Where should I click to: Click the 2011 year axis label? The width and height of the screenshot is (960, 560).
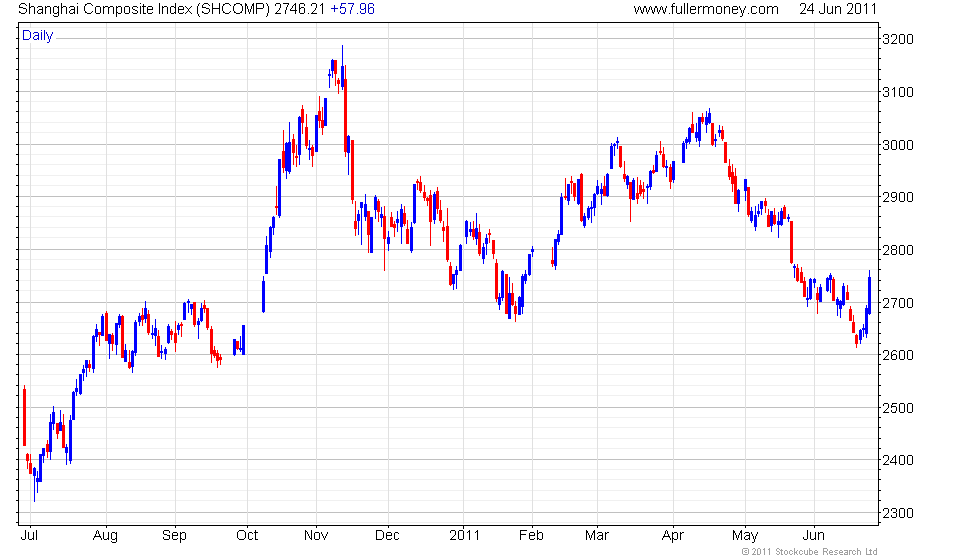(464, 536)
